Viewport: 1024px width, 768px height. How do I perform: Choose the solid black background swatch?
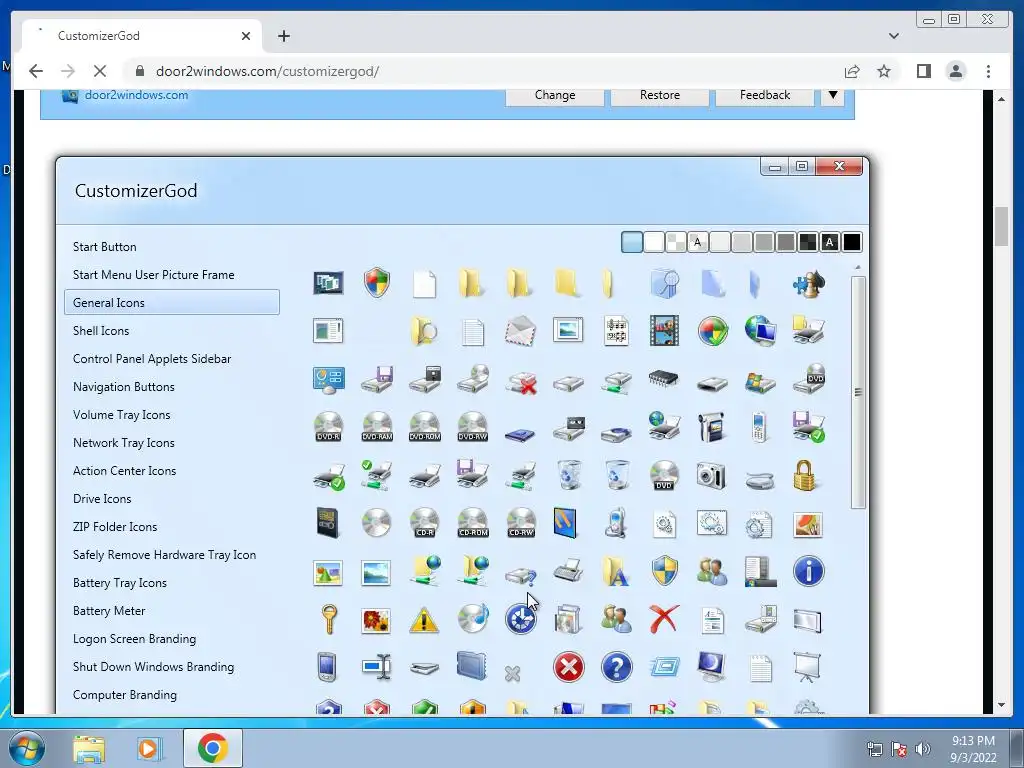coord(852,242)
